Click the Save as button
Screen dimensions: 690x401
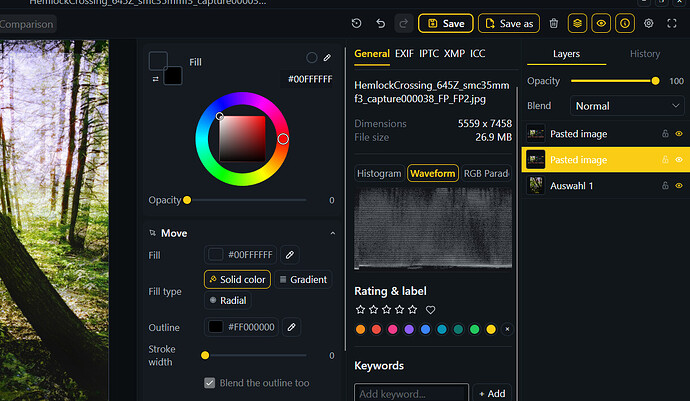pos(509,23)
